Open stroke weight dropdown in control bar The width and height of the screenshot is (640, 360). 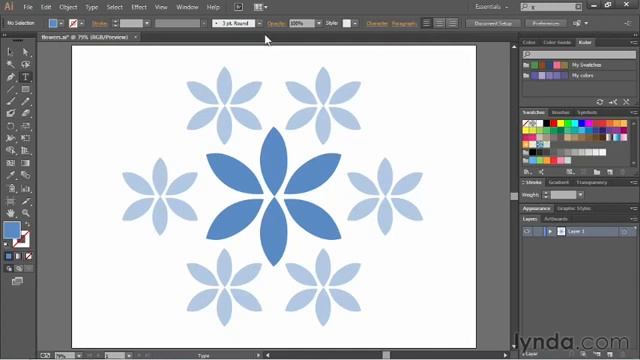147,23
